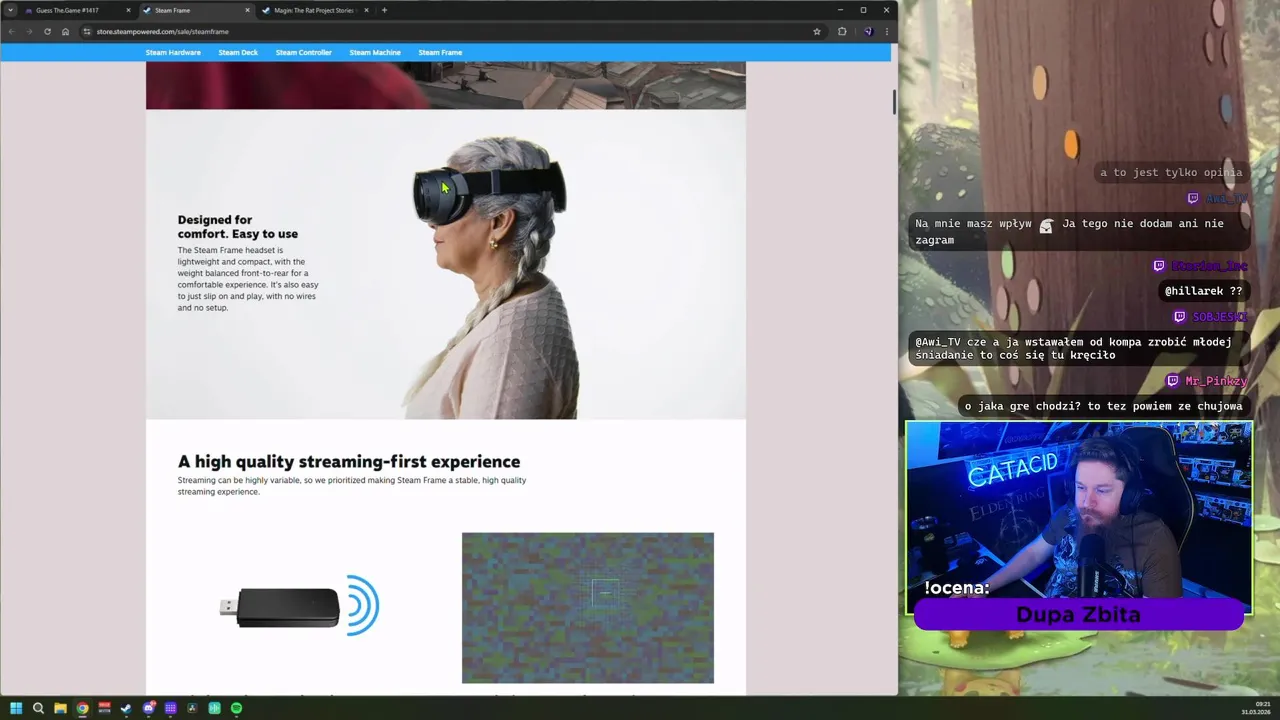Click the Mr_Pinkzy chat username
Viewport: 1280px width, 720px height.
click(1216, 381)
